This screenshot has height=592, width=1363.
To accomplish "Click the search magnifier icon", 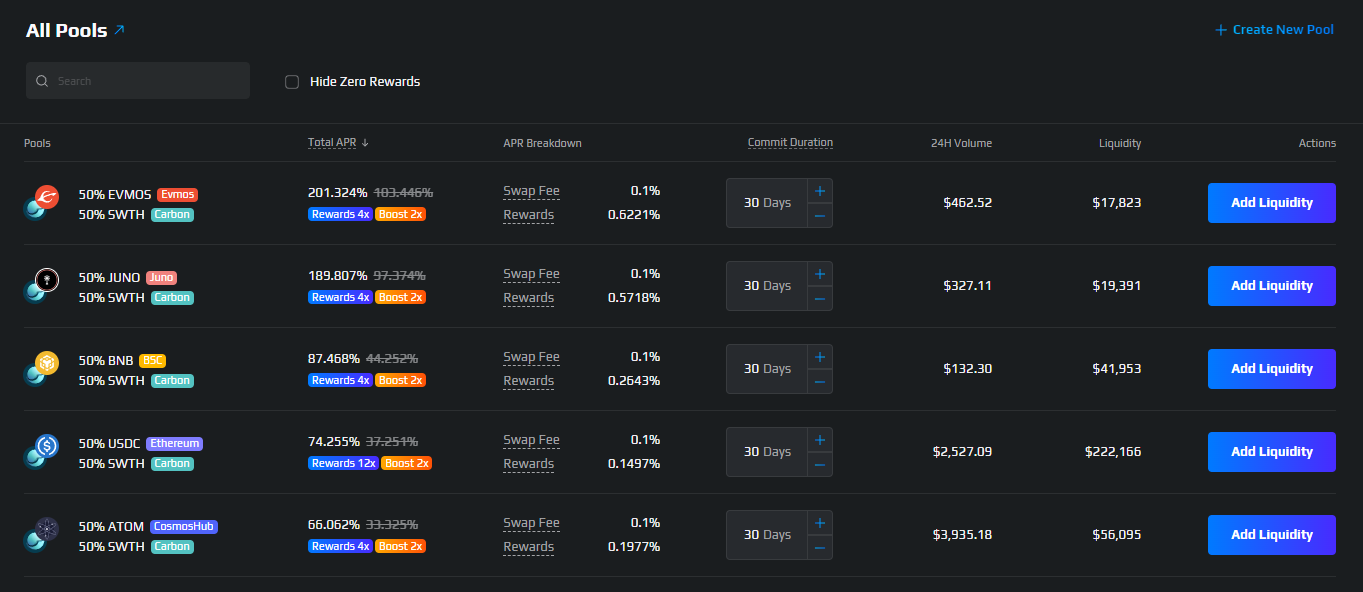I will (42, 81).
